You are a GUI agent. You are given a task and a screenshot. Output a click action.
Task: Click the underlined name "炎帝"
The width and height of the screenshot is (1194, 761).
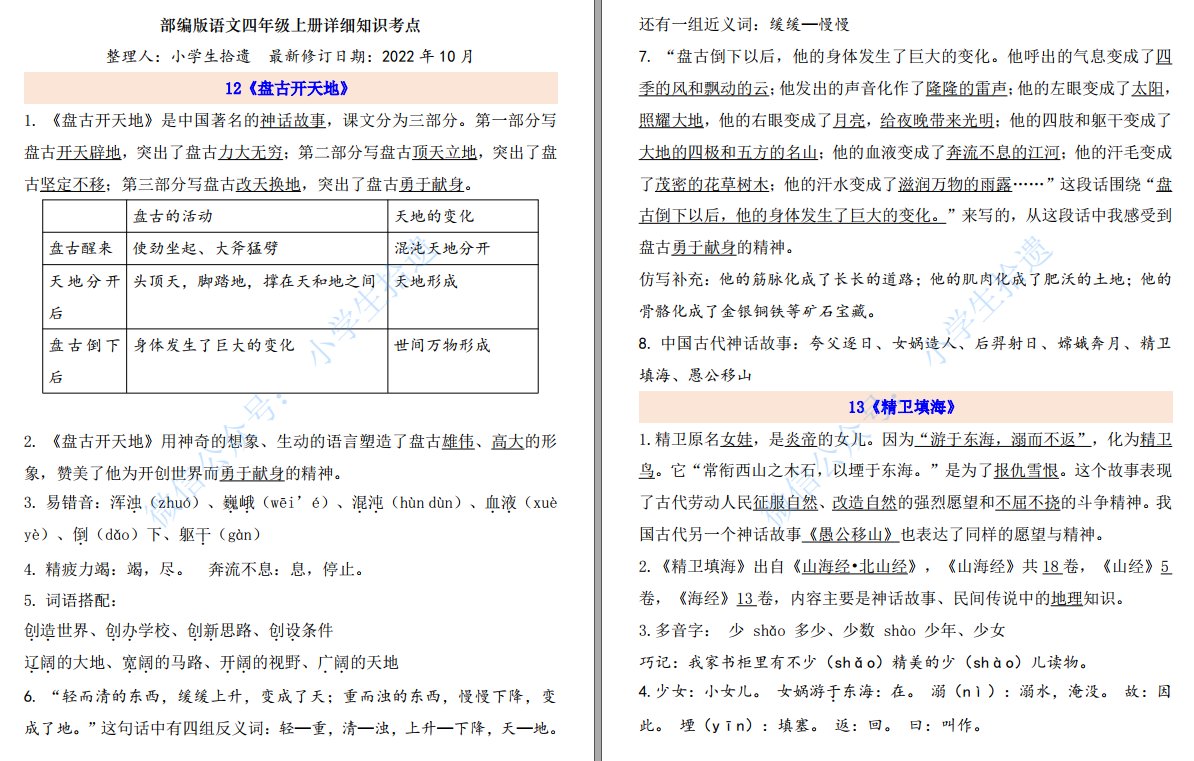pos(801,439)
